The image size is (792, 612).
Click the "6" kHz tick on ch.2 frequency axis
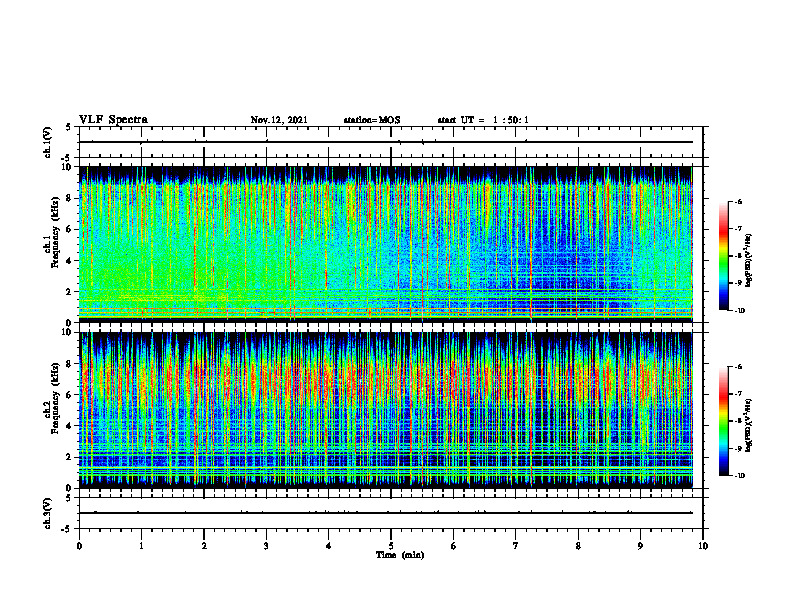point(70,395)
